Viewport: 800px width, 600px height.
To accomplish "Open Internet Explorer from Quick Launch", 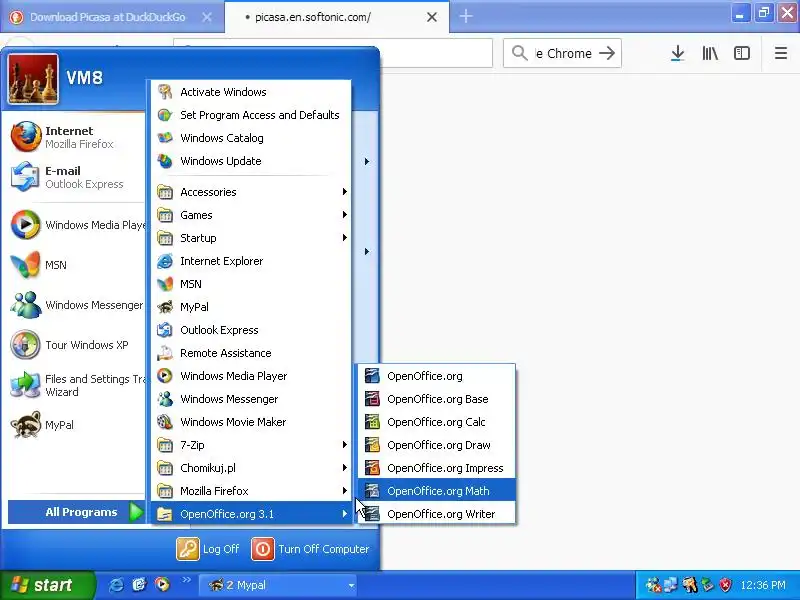I will (116, 585).
